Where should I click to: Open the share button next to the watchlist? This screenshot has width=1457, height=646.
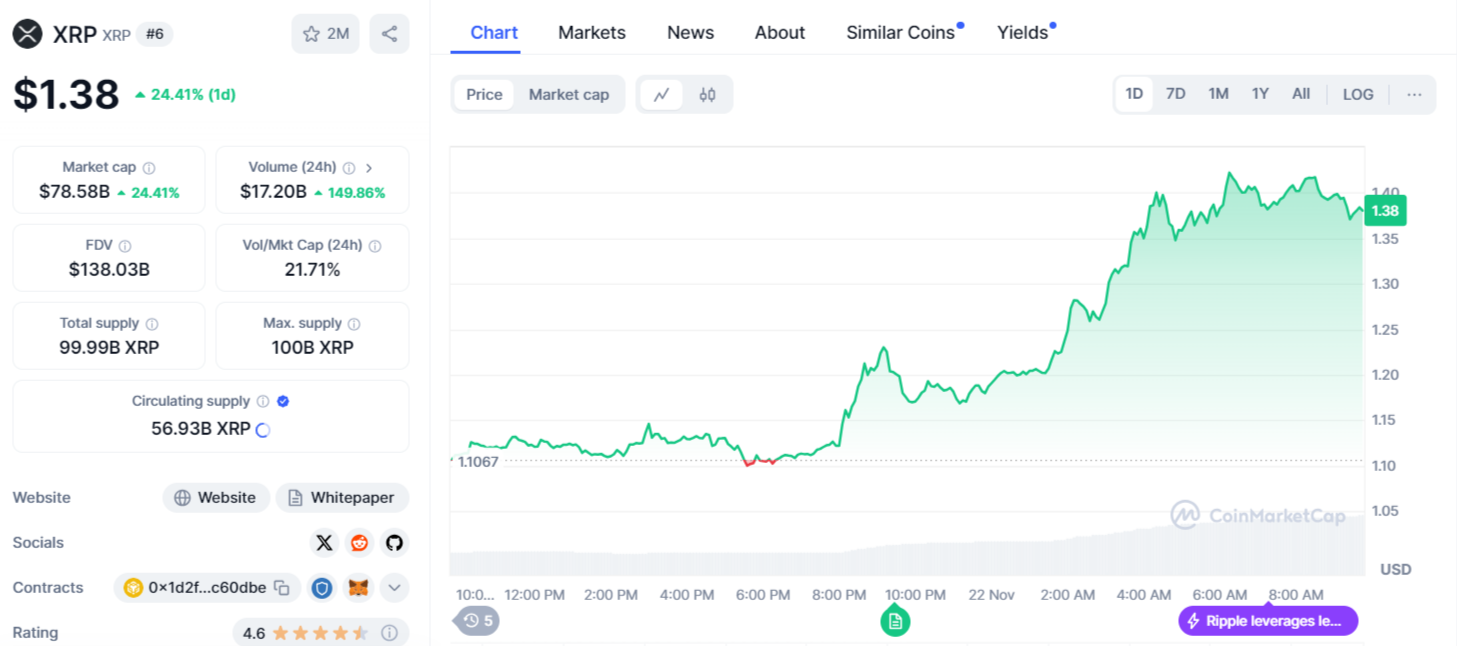(x=389, y=34)
